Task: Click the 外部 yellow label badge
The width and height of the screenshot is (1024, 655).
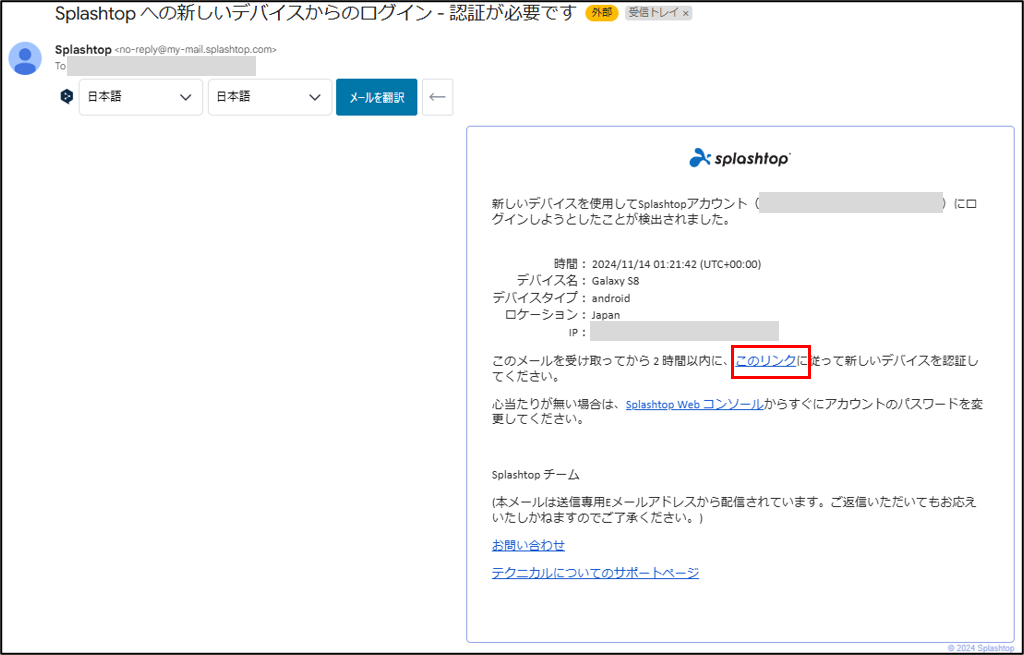Action: [x=601, y=13]
